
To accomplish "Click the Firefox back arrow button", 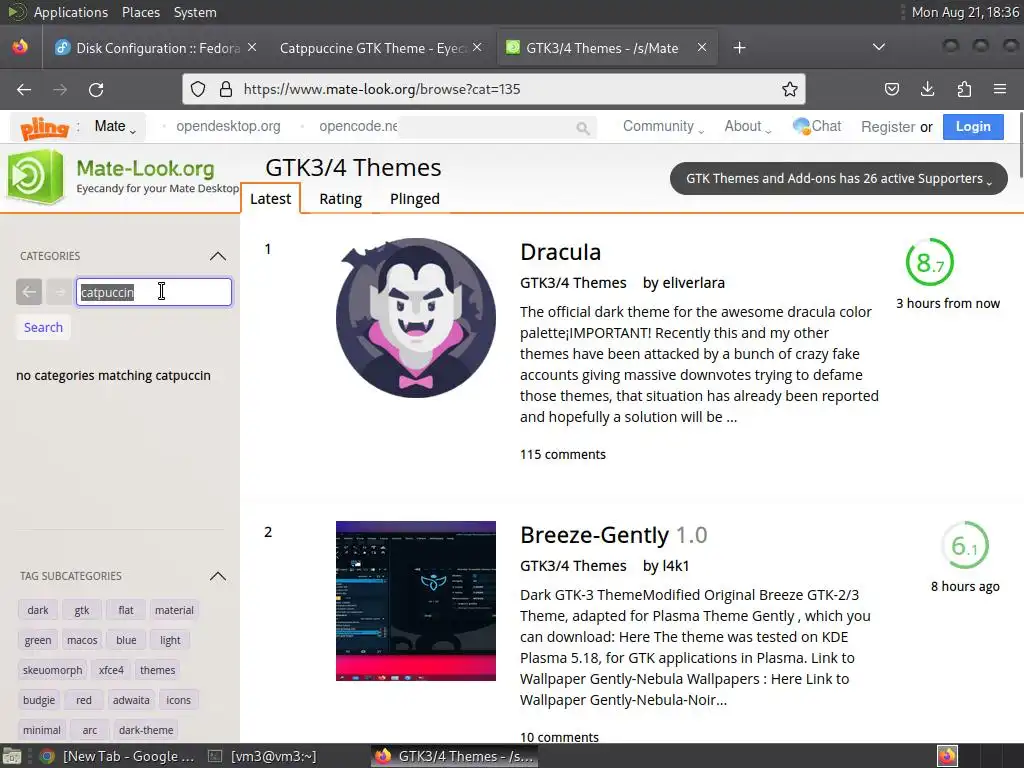I will pyautogui.click(x=24, y=89).
